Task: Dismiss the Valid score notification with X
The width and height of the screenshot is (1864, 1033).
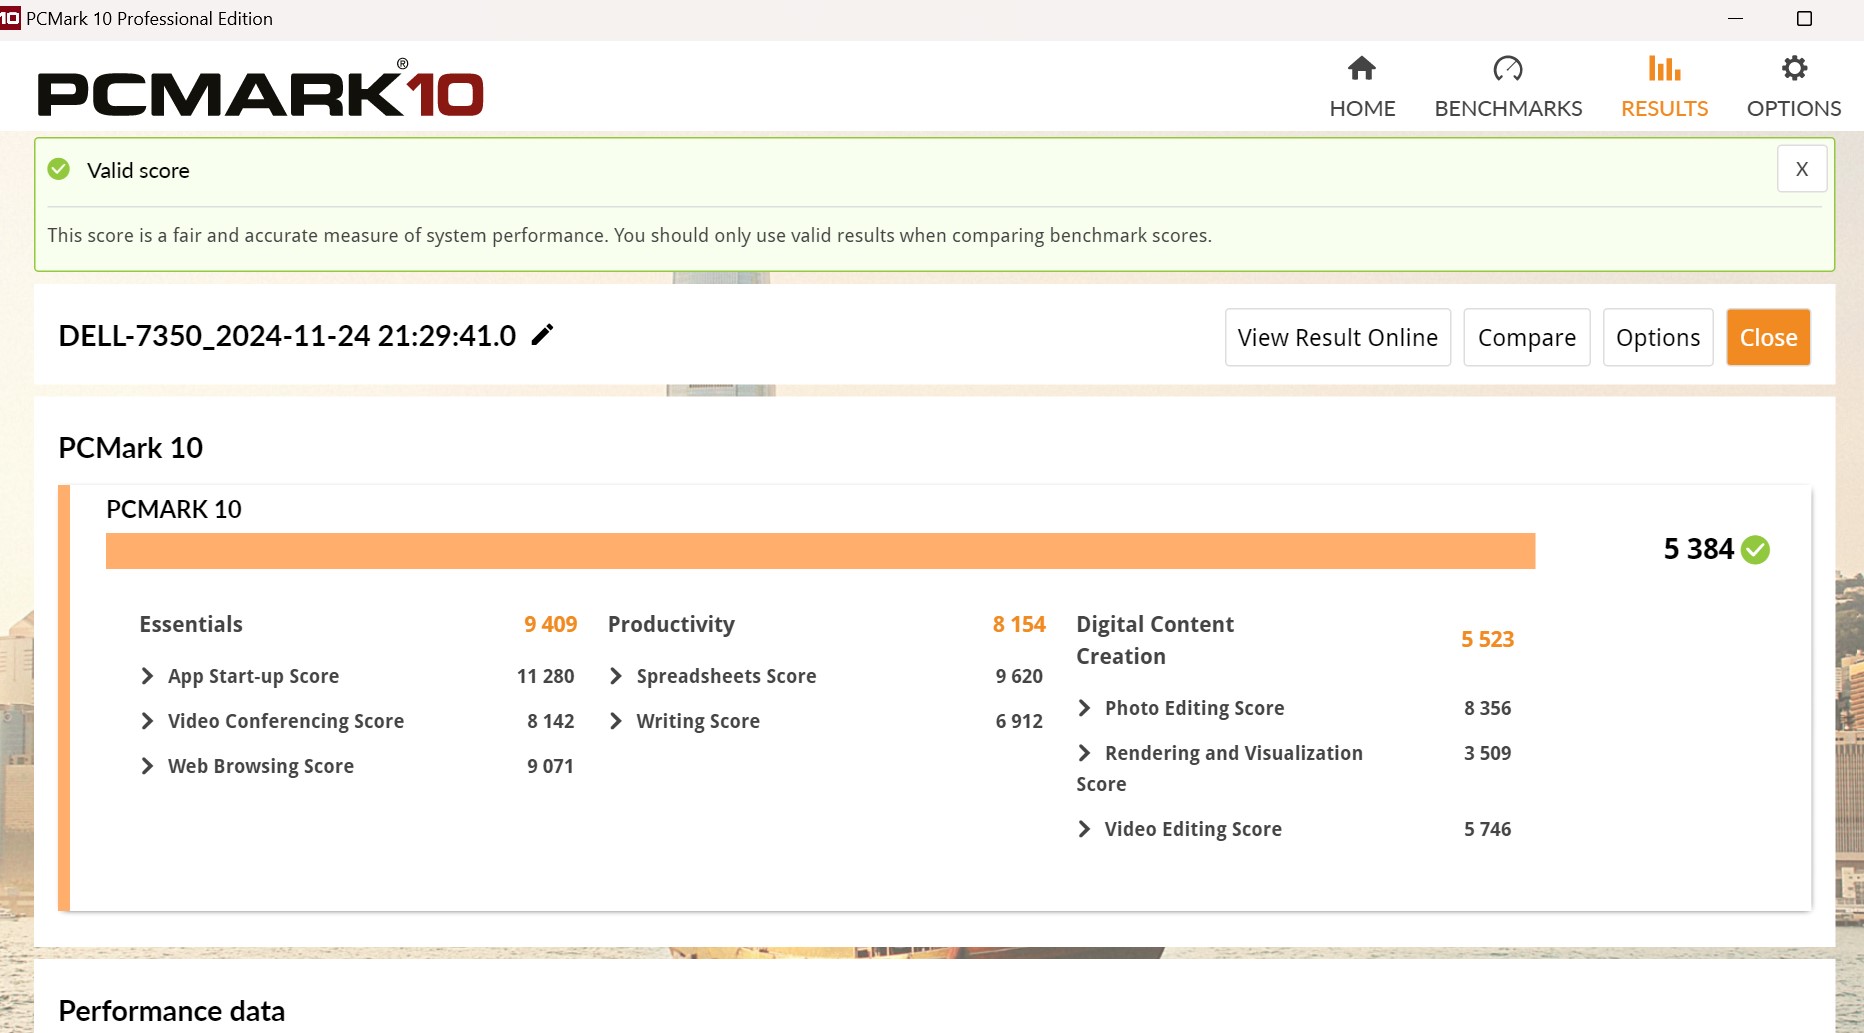Action: 1801,169
